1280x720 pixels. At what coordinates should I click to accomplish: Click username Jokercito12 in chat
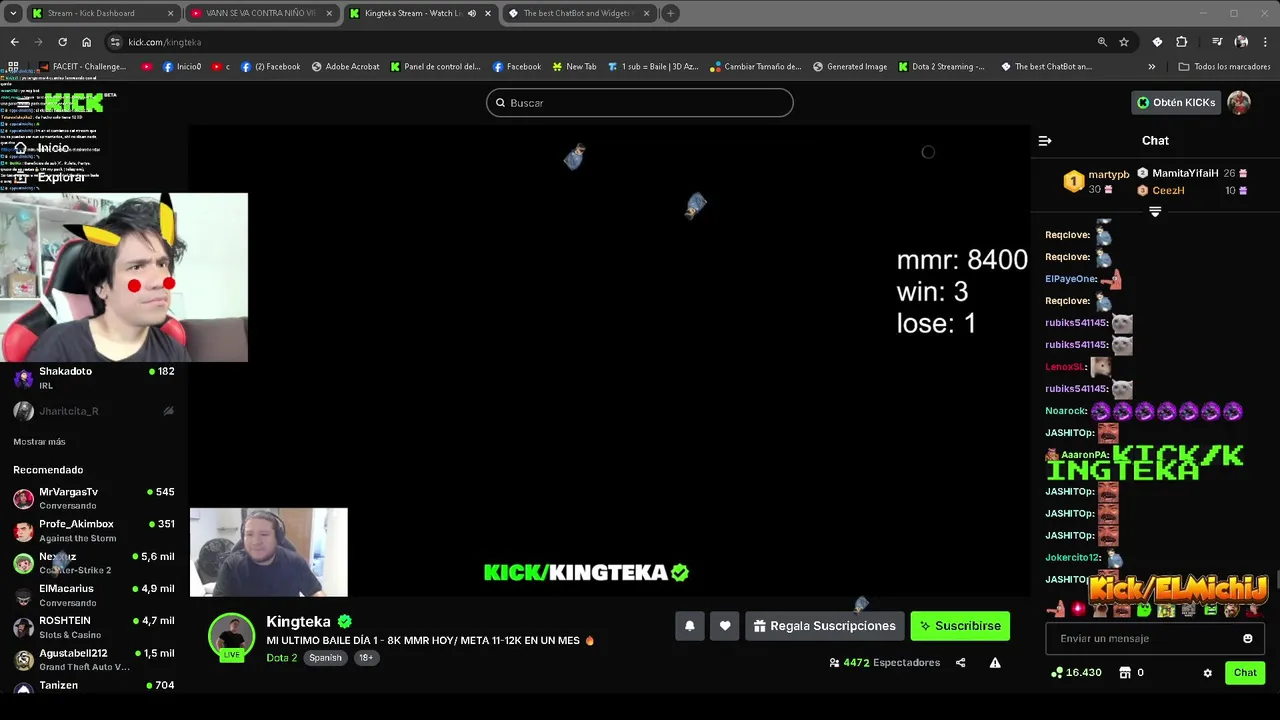[1072, 558]
